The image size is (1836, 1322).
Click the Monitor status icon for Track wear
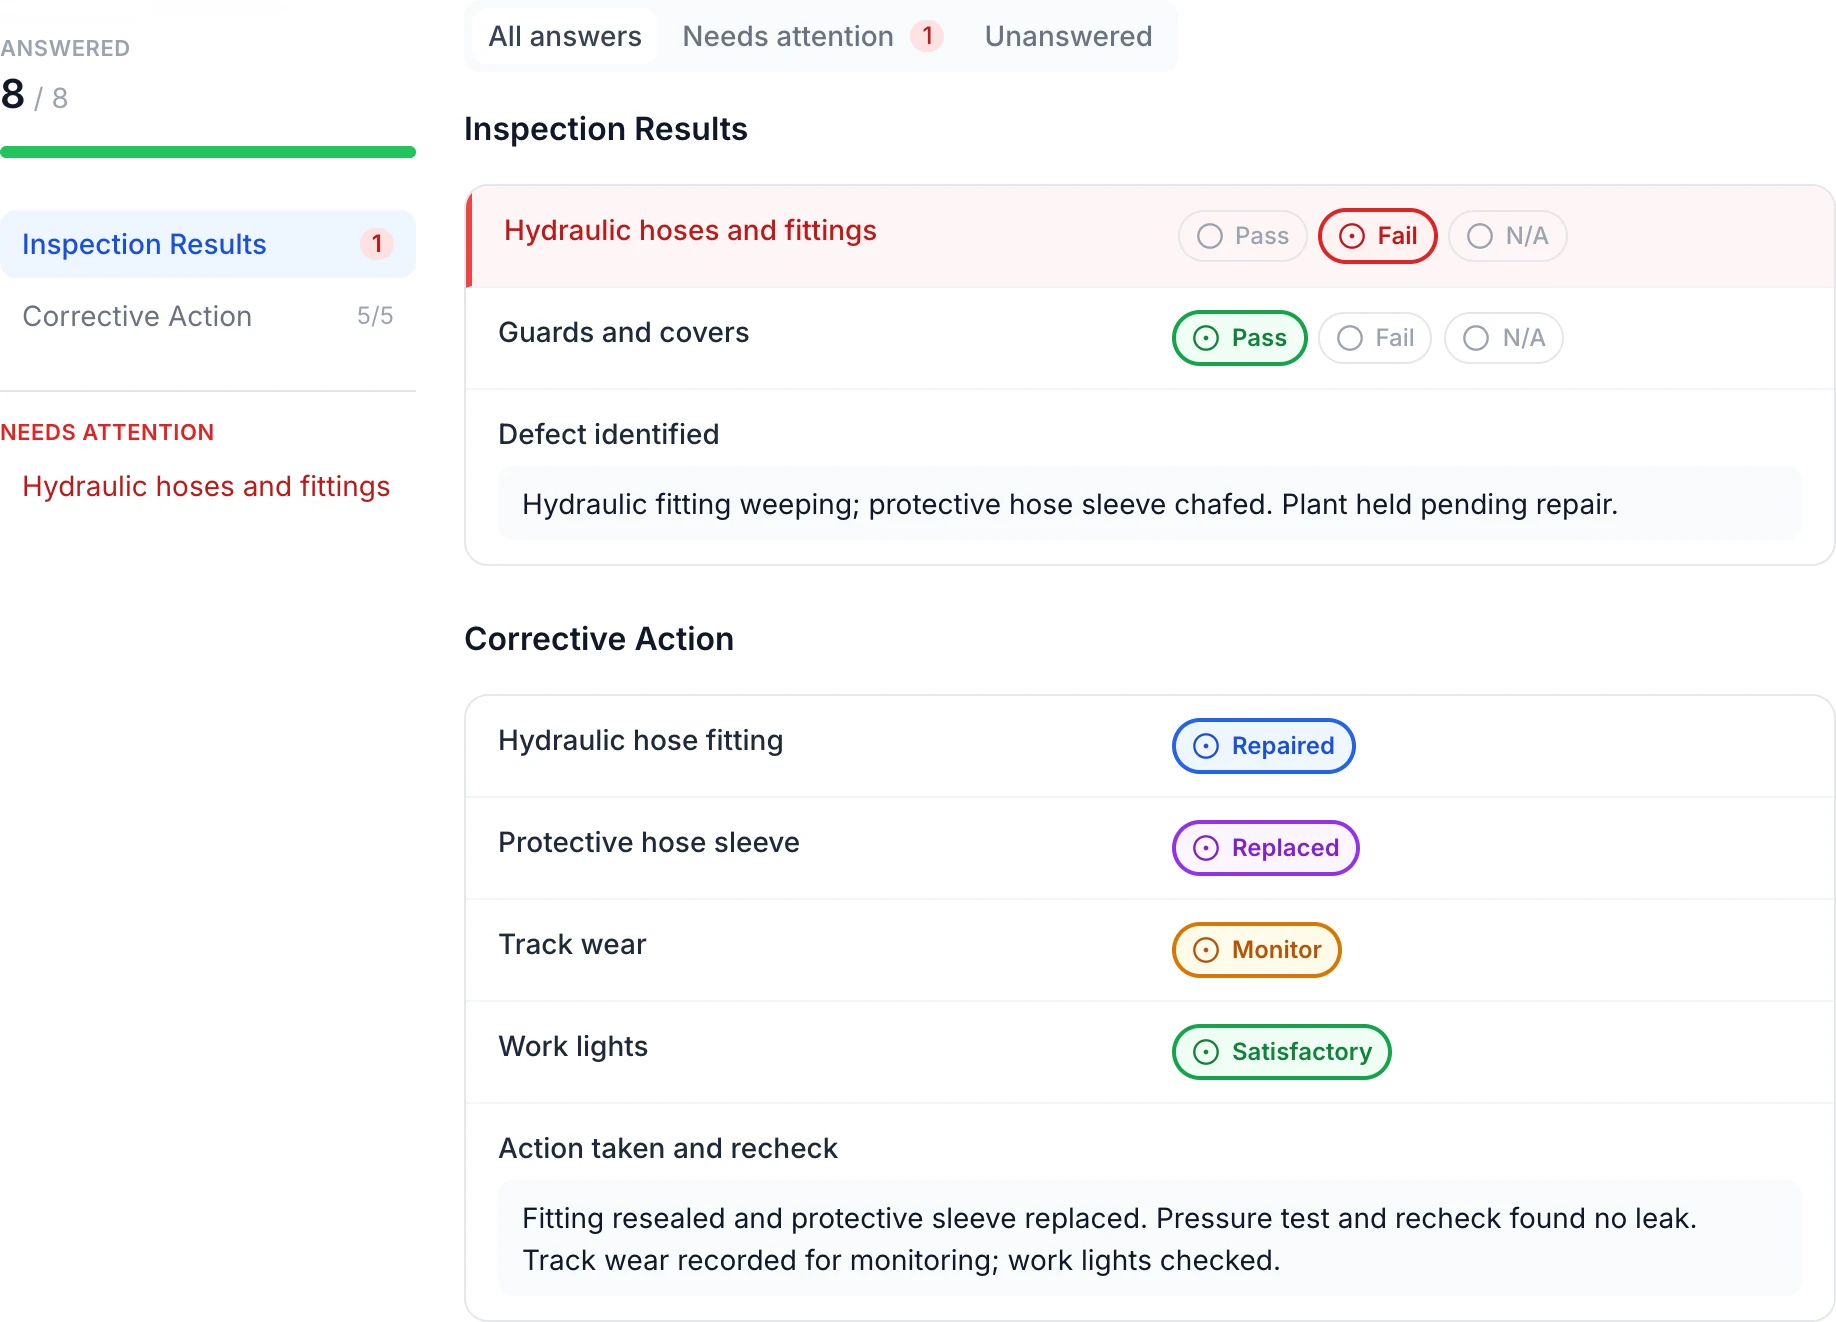1206,950
